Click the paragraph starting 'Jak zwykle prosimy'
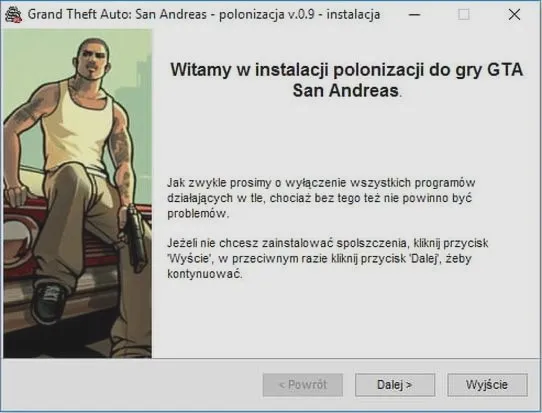Image resolution: width=542 pixels, height=413 pixels. point(321,198)
